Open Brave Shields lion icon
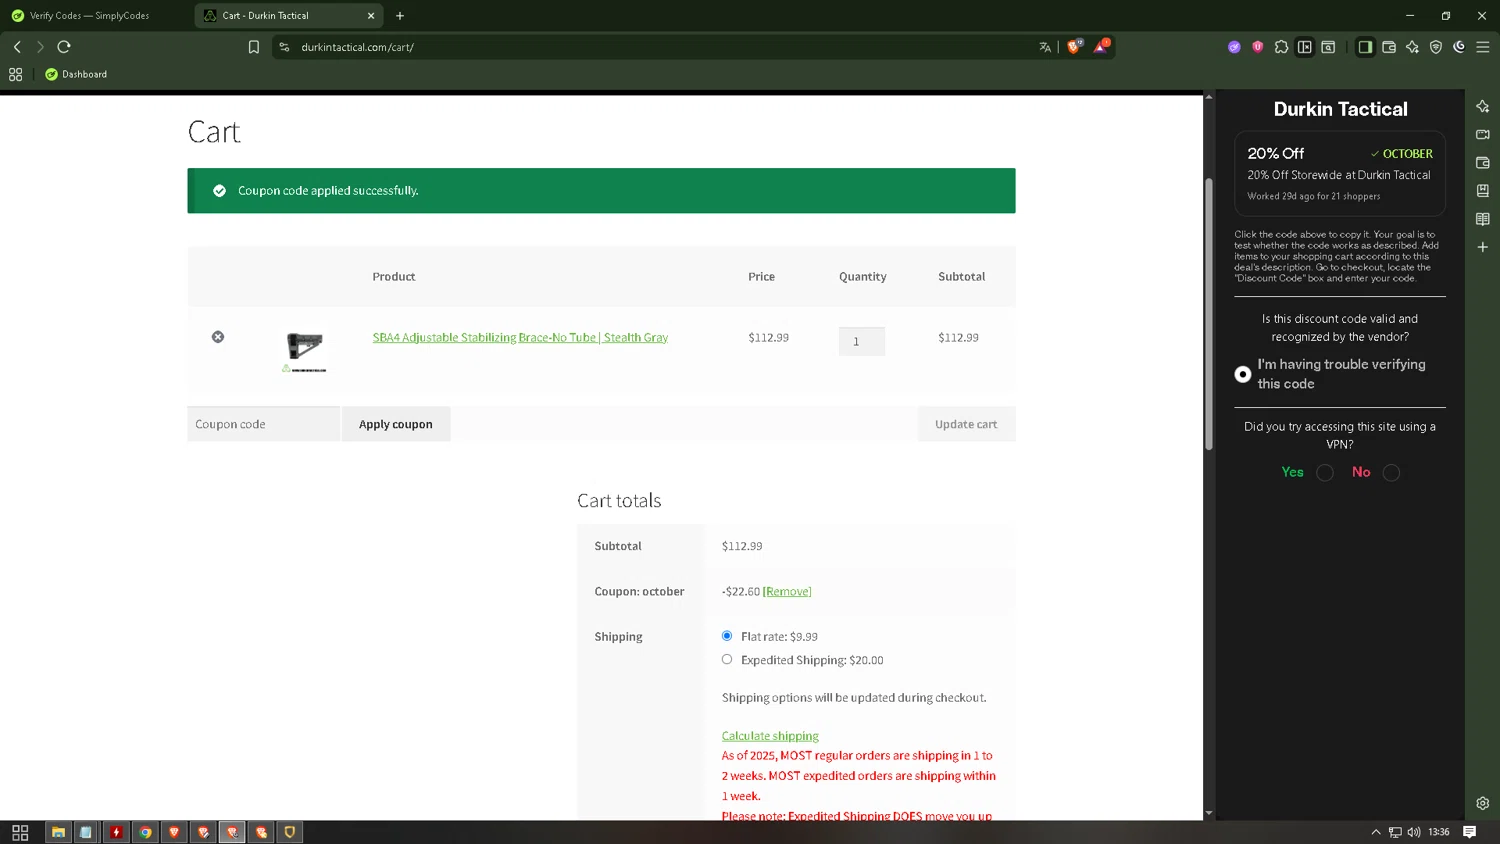Screen dimensions: 1500x844 [1074, 46]
